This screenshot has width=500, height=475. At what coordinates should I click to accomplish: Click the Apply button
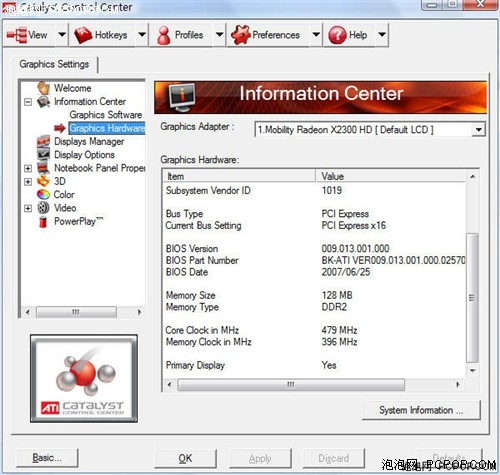[x=260, y=459]
